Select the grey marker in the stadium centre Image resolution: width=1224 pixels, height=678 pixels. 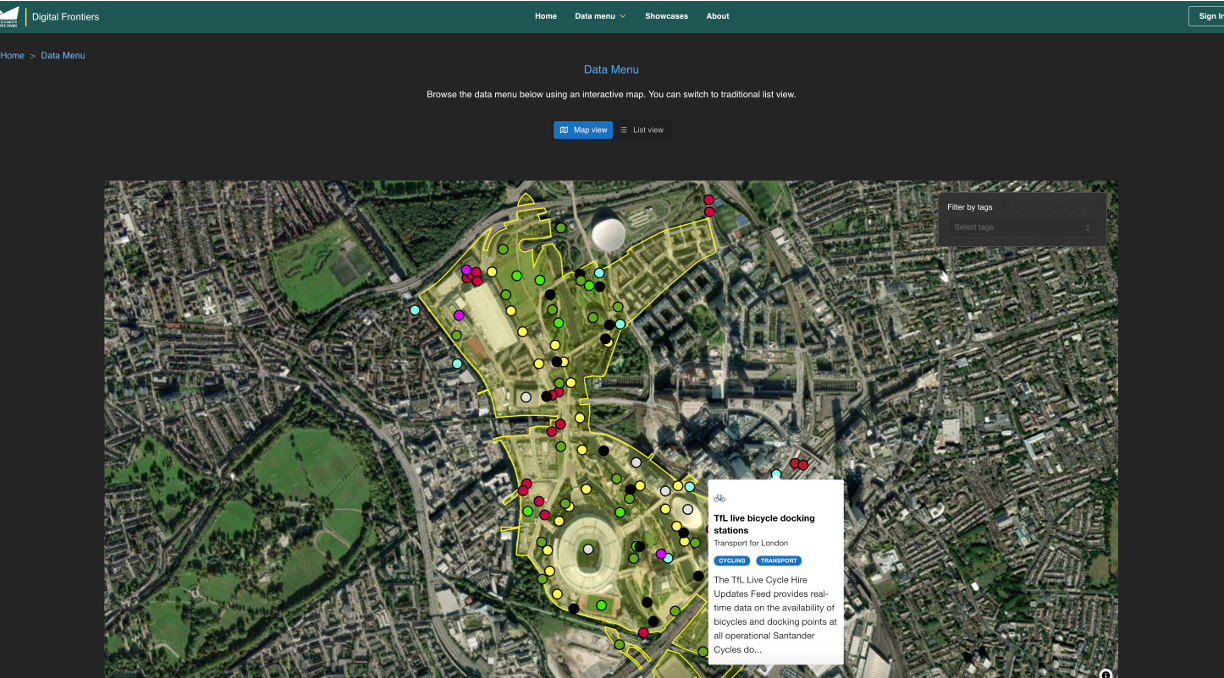tap(588, 549)
